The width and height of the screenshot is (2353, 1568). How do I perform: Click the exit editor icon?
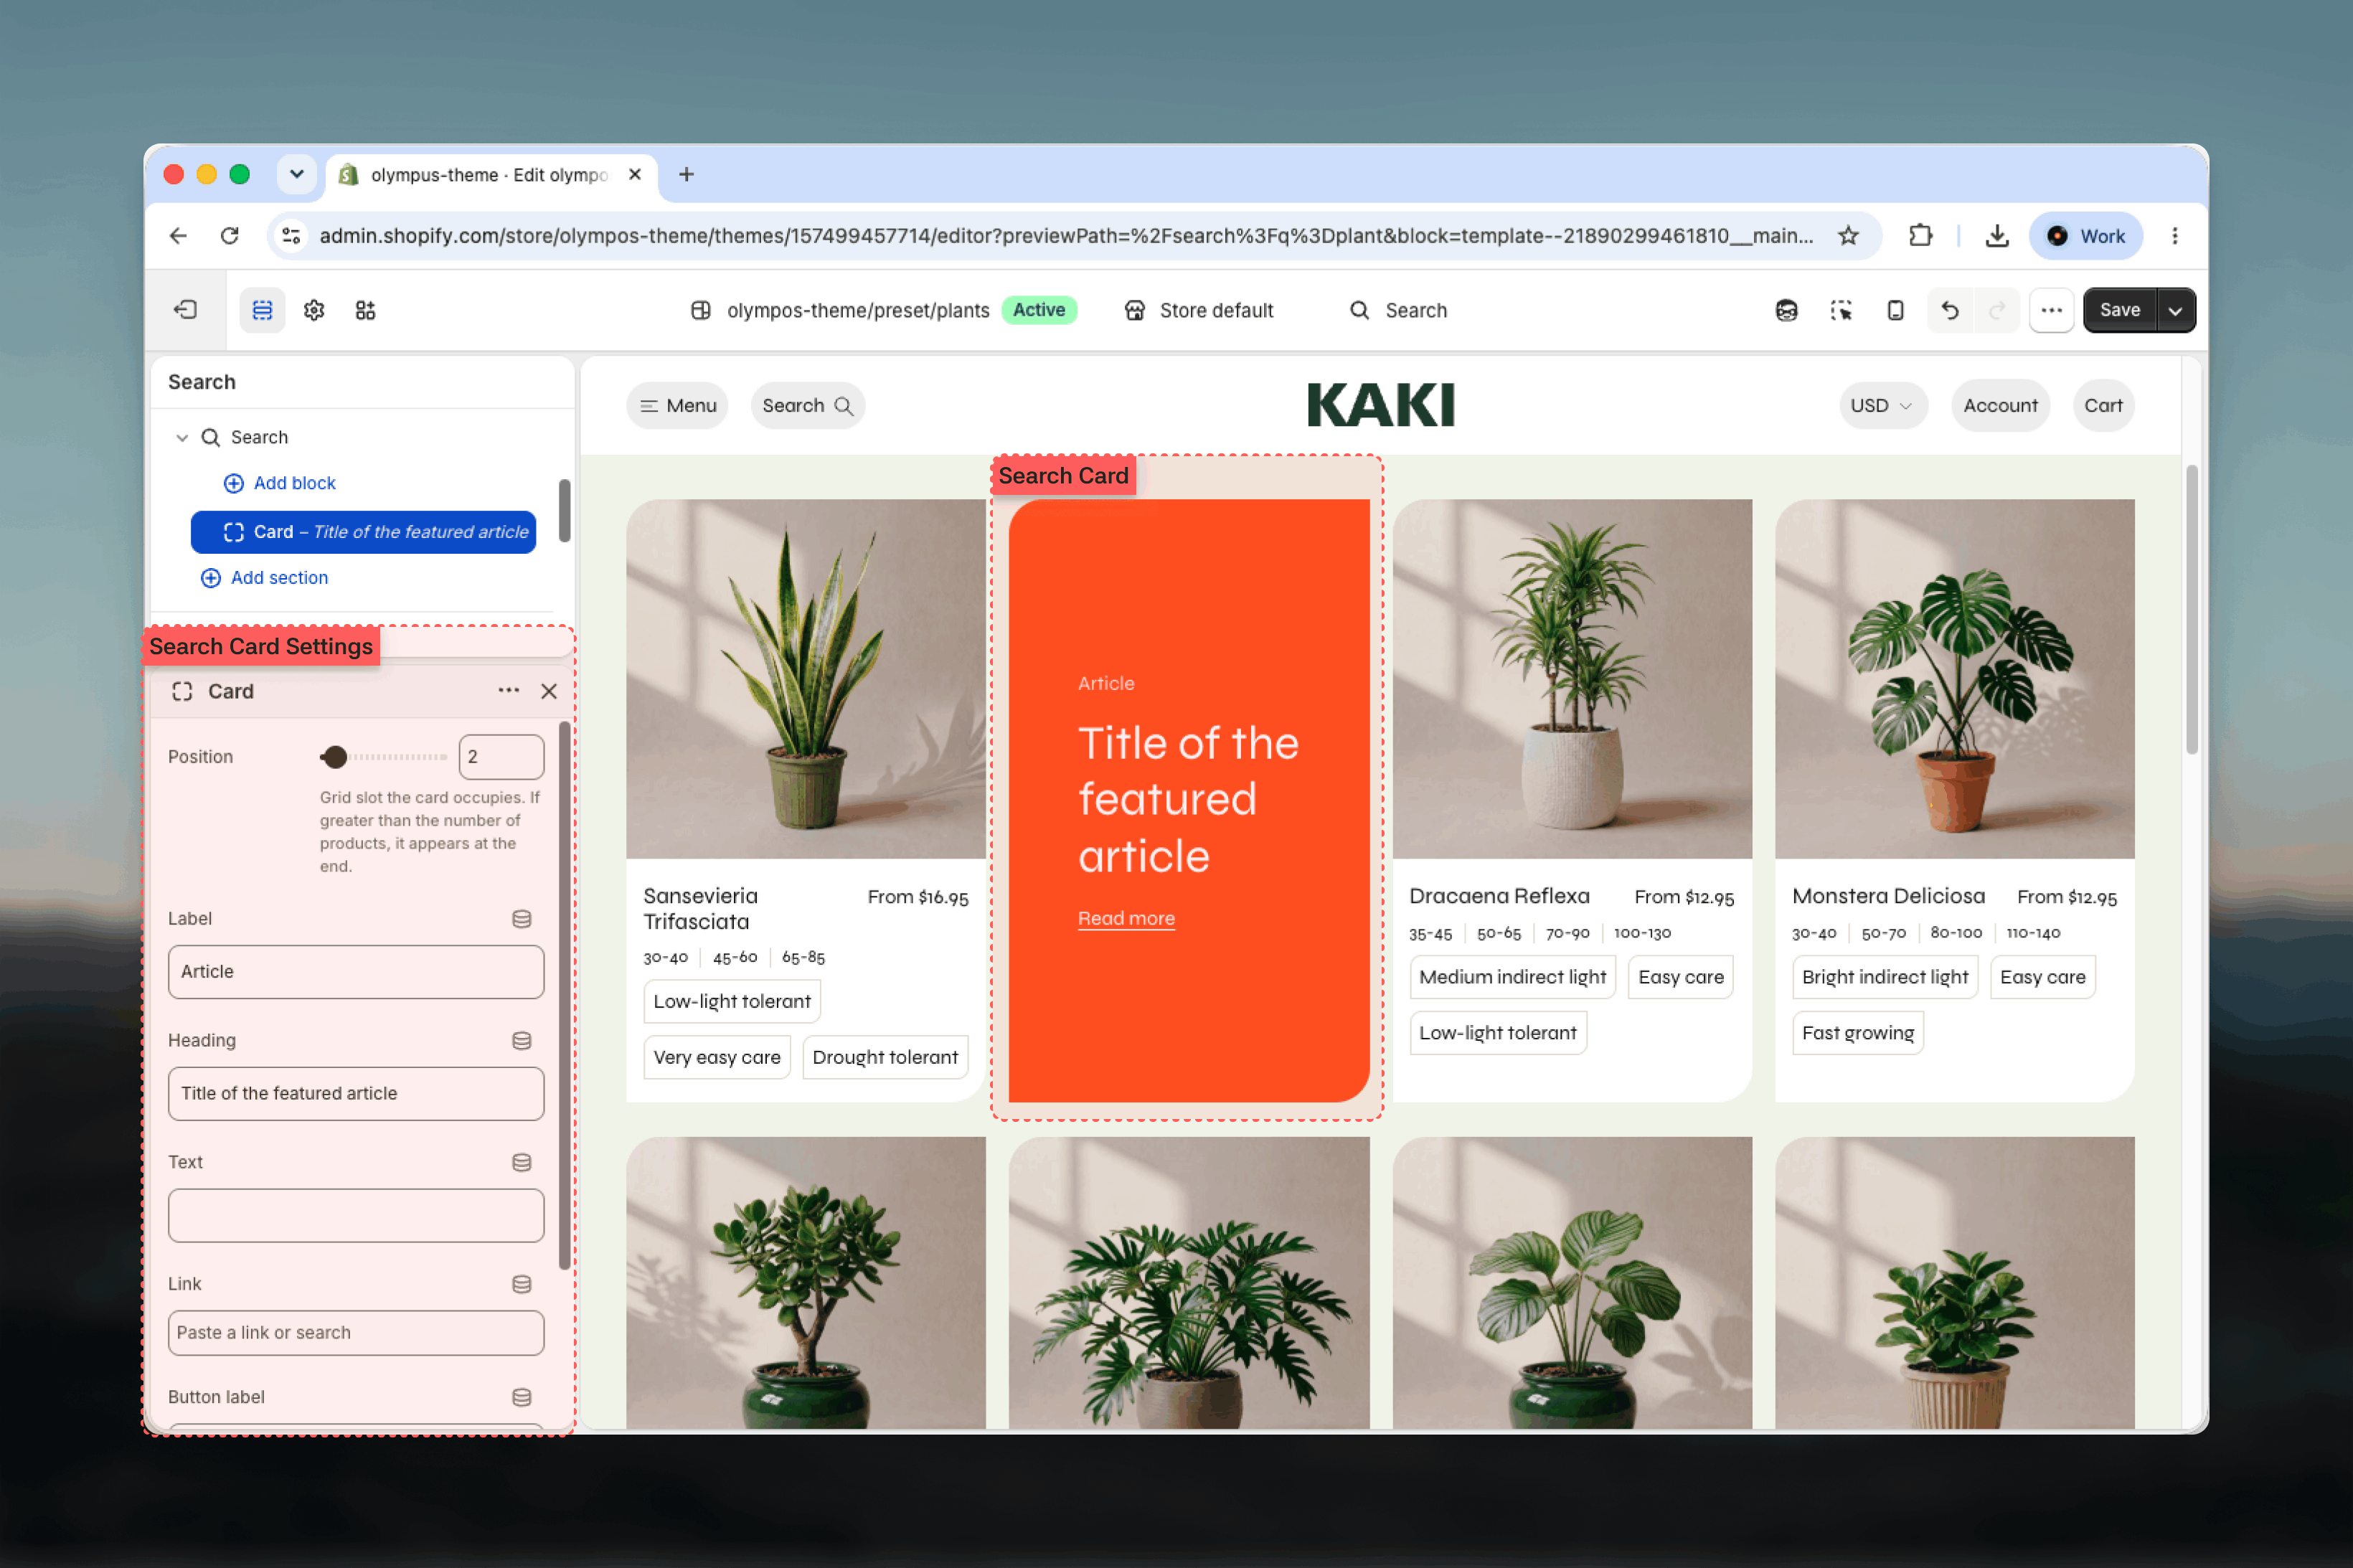pyautogui.click(x=185, y=310)
